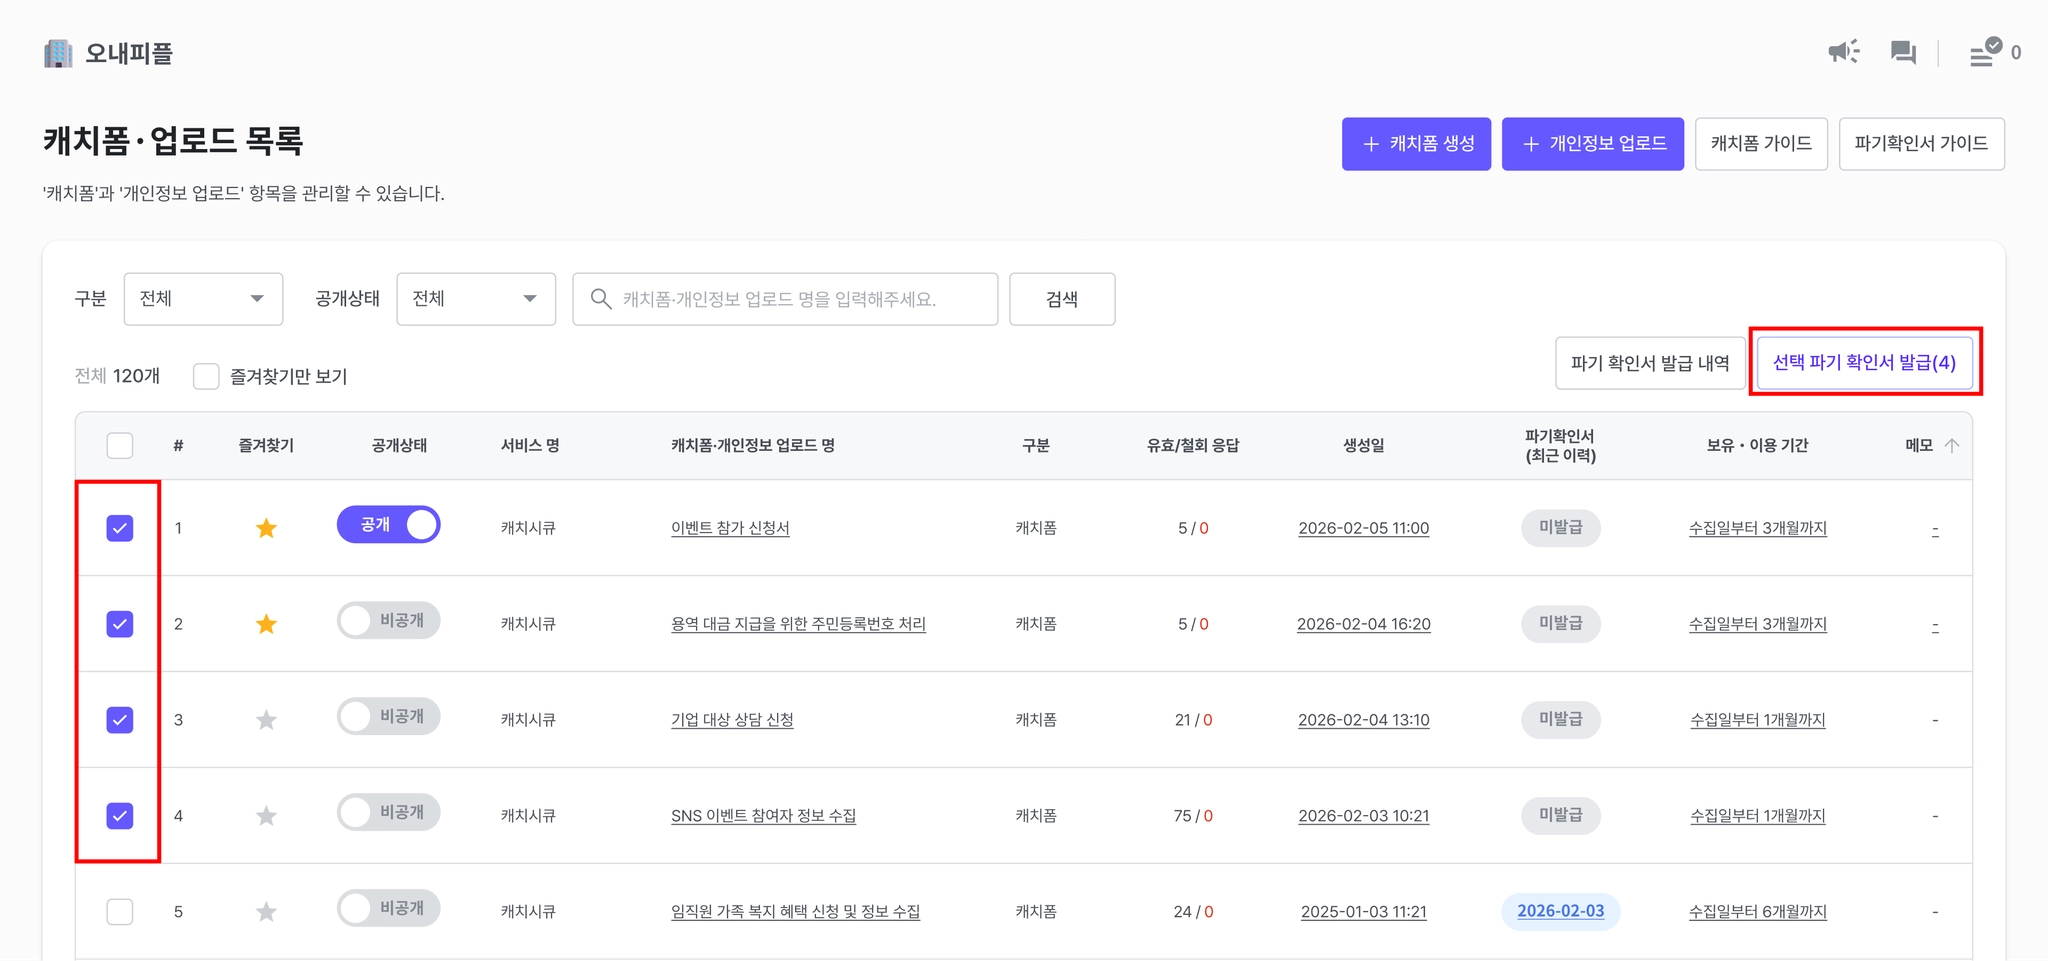Image resolution: width=2048 pixels, height=961 pixels.
Task: Check the 즐겨찾기만 보기 checkbox
Action: click(x=206, y=376)
